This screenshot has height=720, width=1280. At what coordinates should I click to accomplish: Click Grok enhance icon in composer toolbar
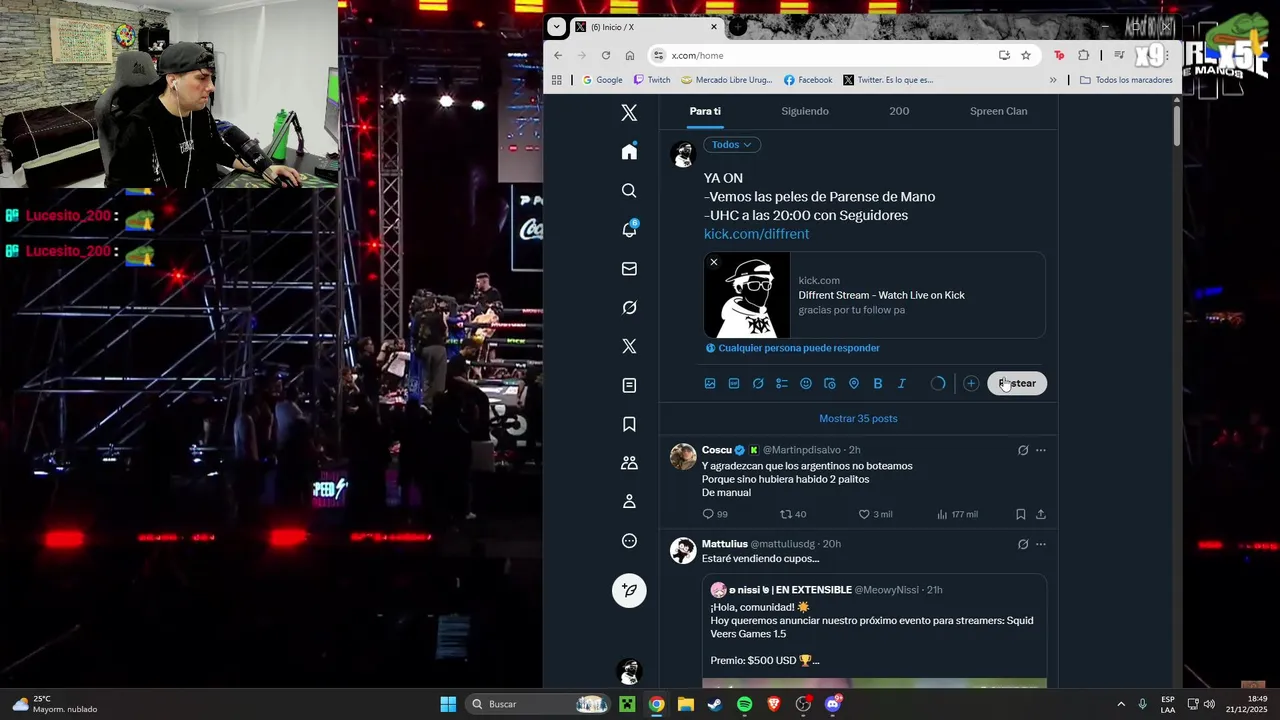[x=758, y=383]
